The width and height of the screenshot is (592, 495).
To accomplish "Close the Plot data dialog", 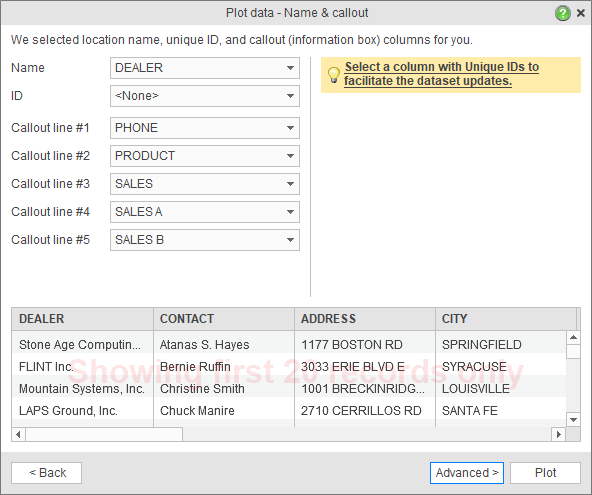I will pos(581,13).
